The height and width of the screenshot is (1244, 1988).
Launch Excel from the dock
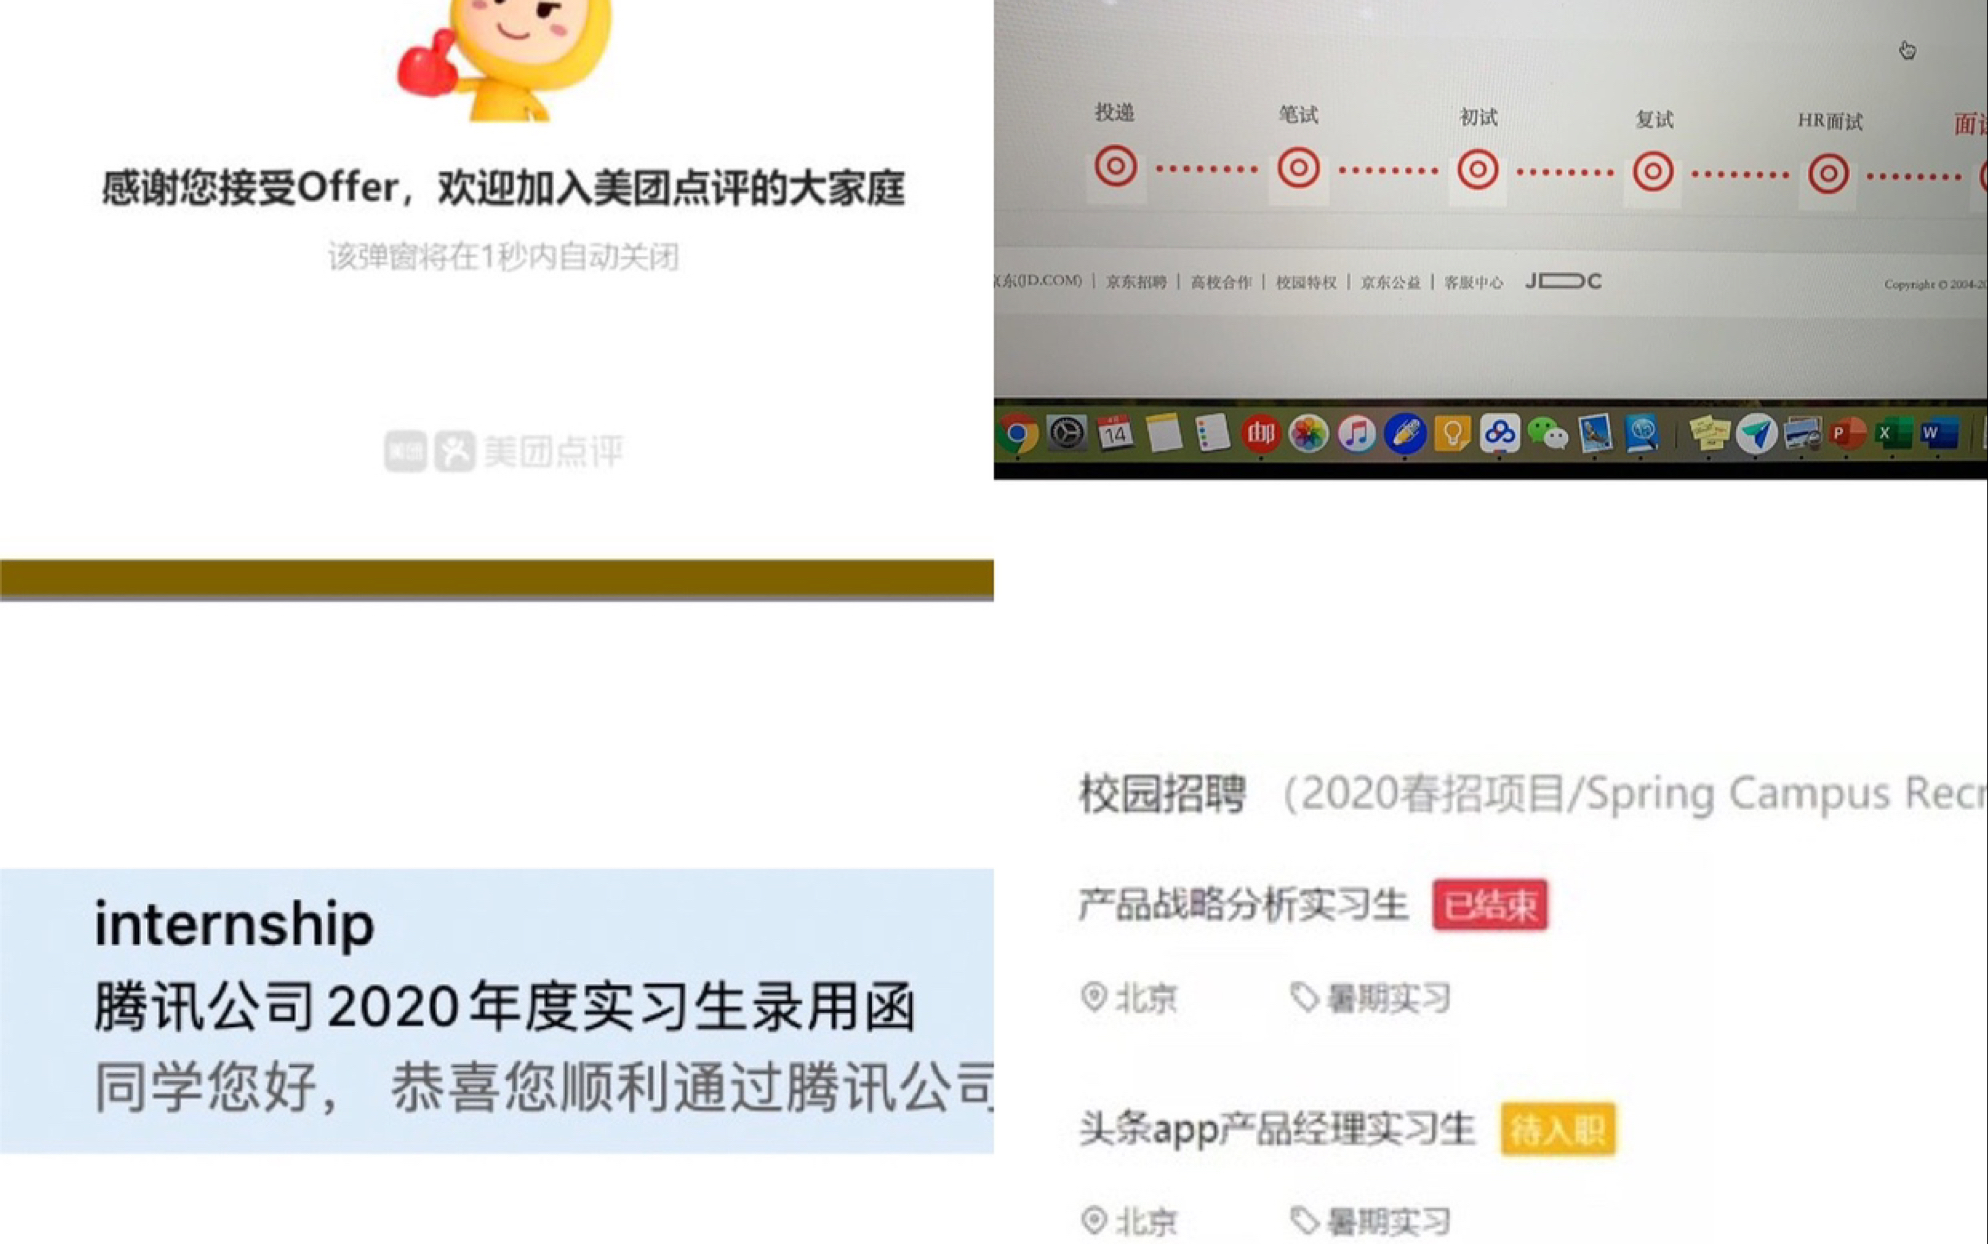[1892, 434]
